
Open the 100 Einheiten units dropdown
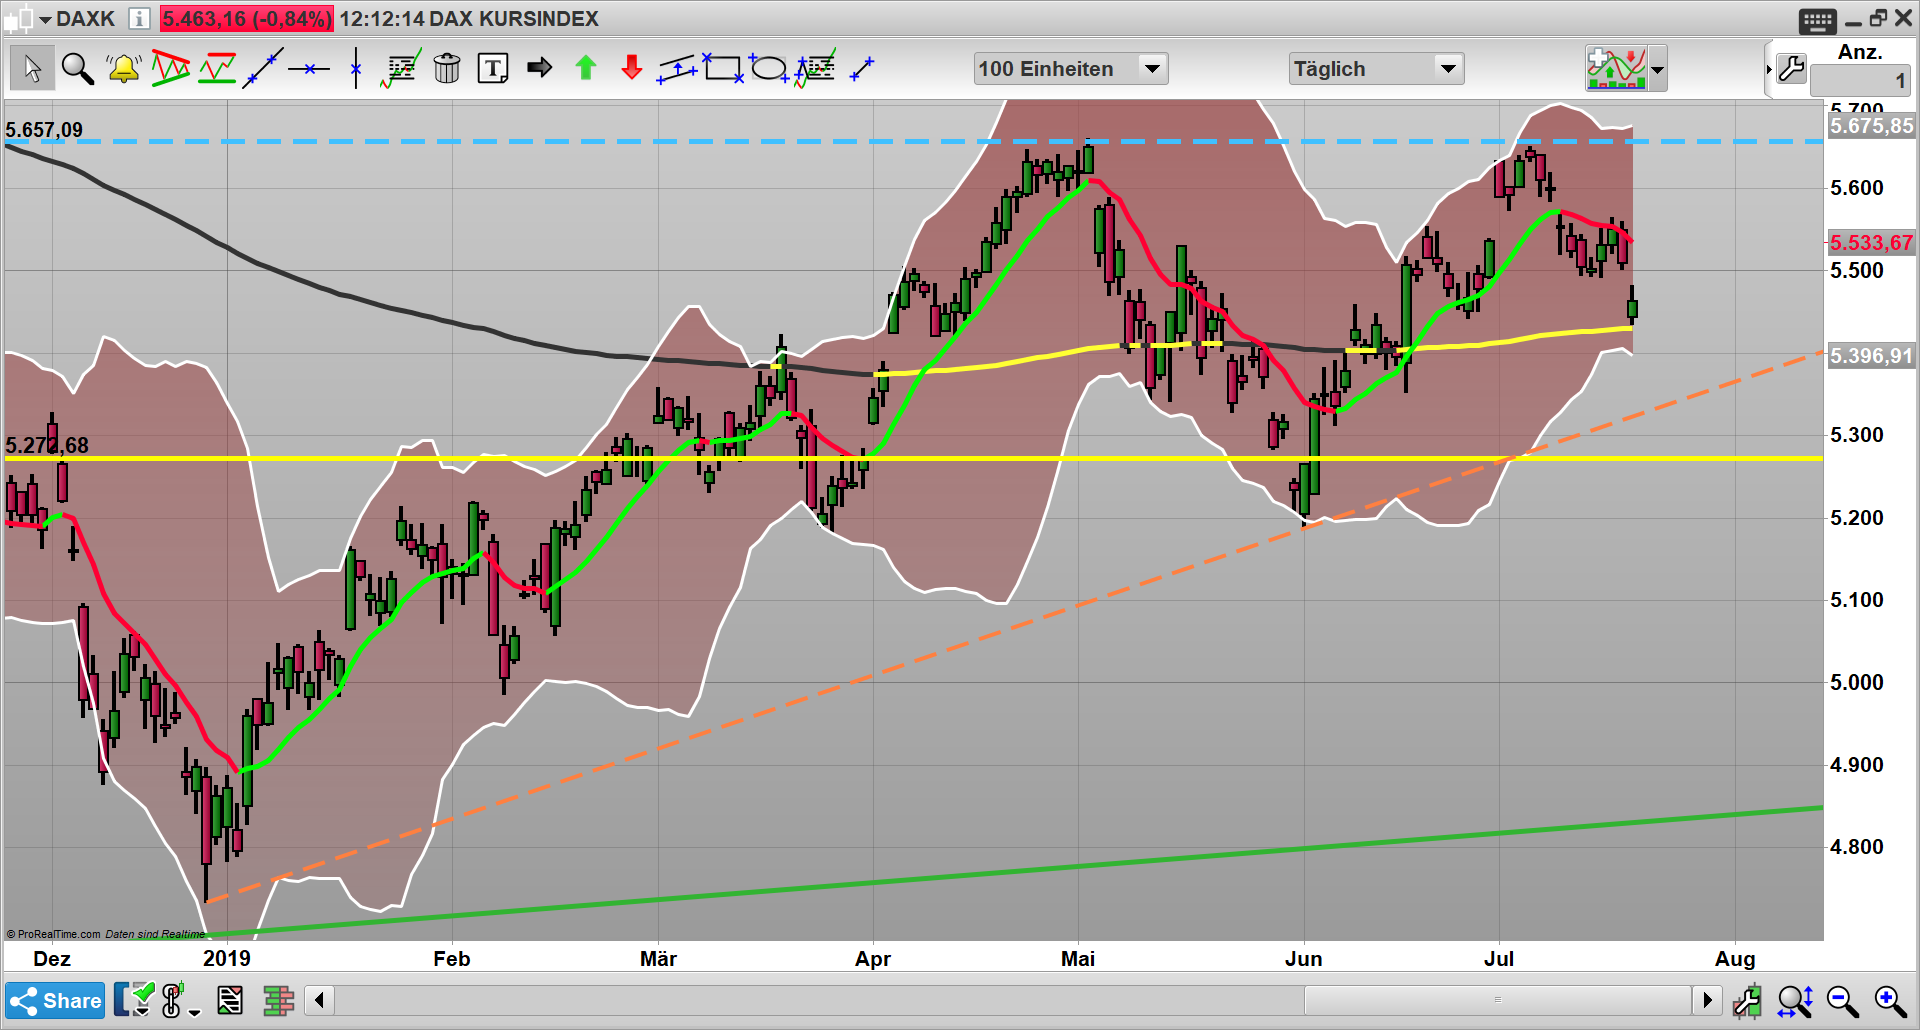point(1070,69)
